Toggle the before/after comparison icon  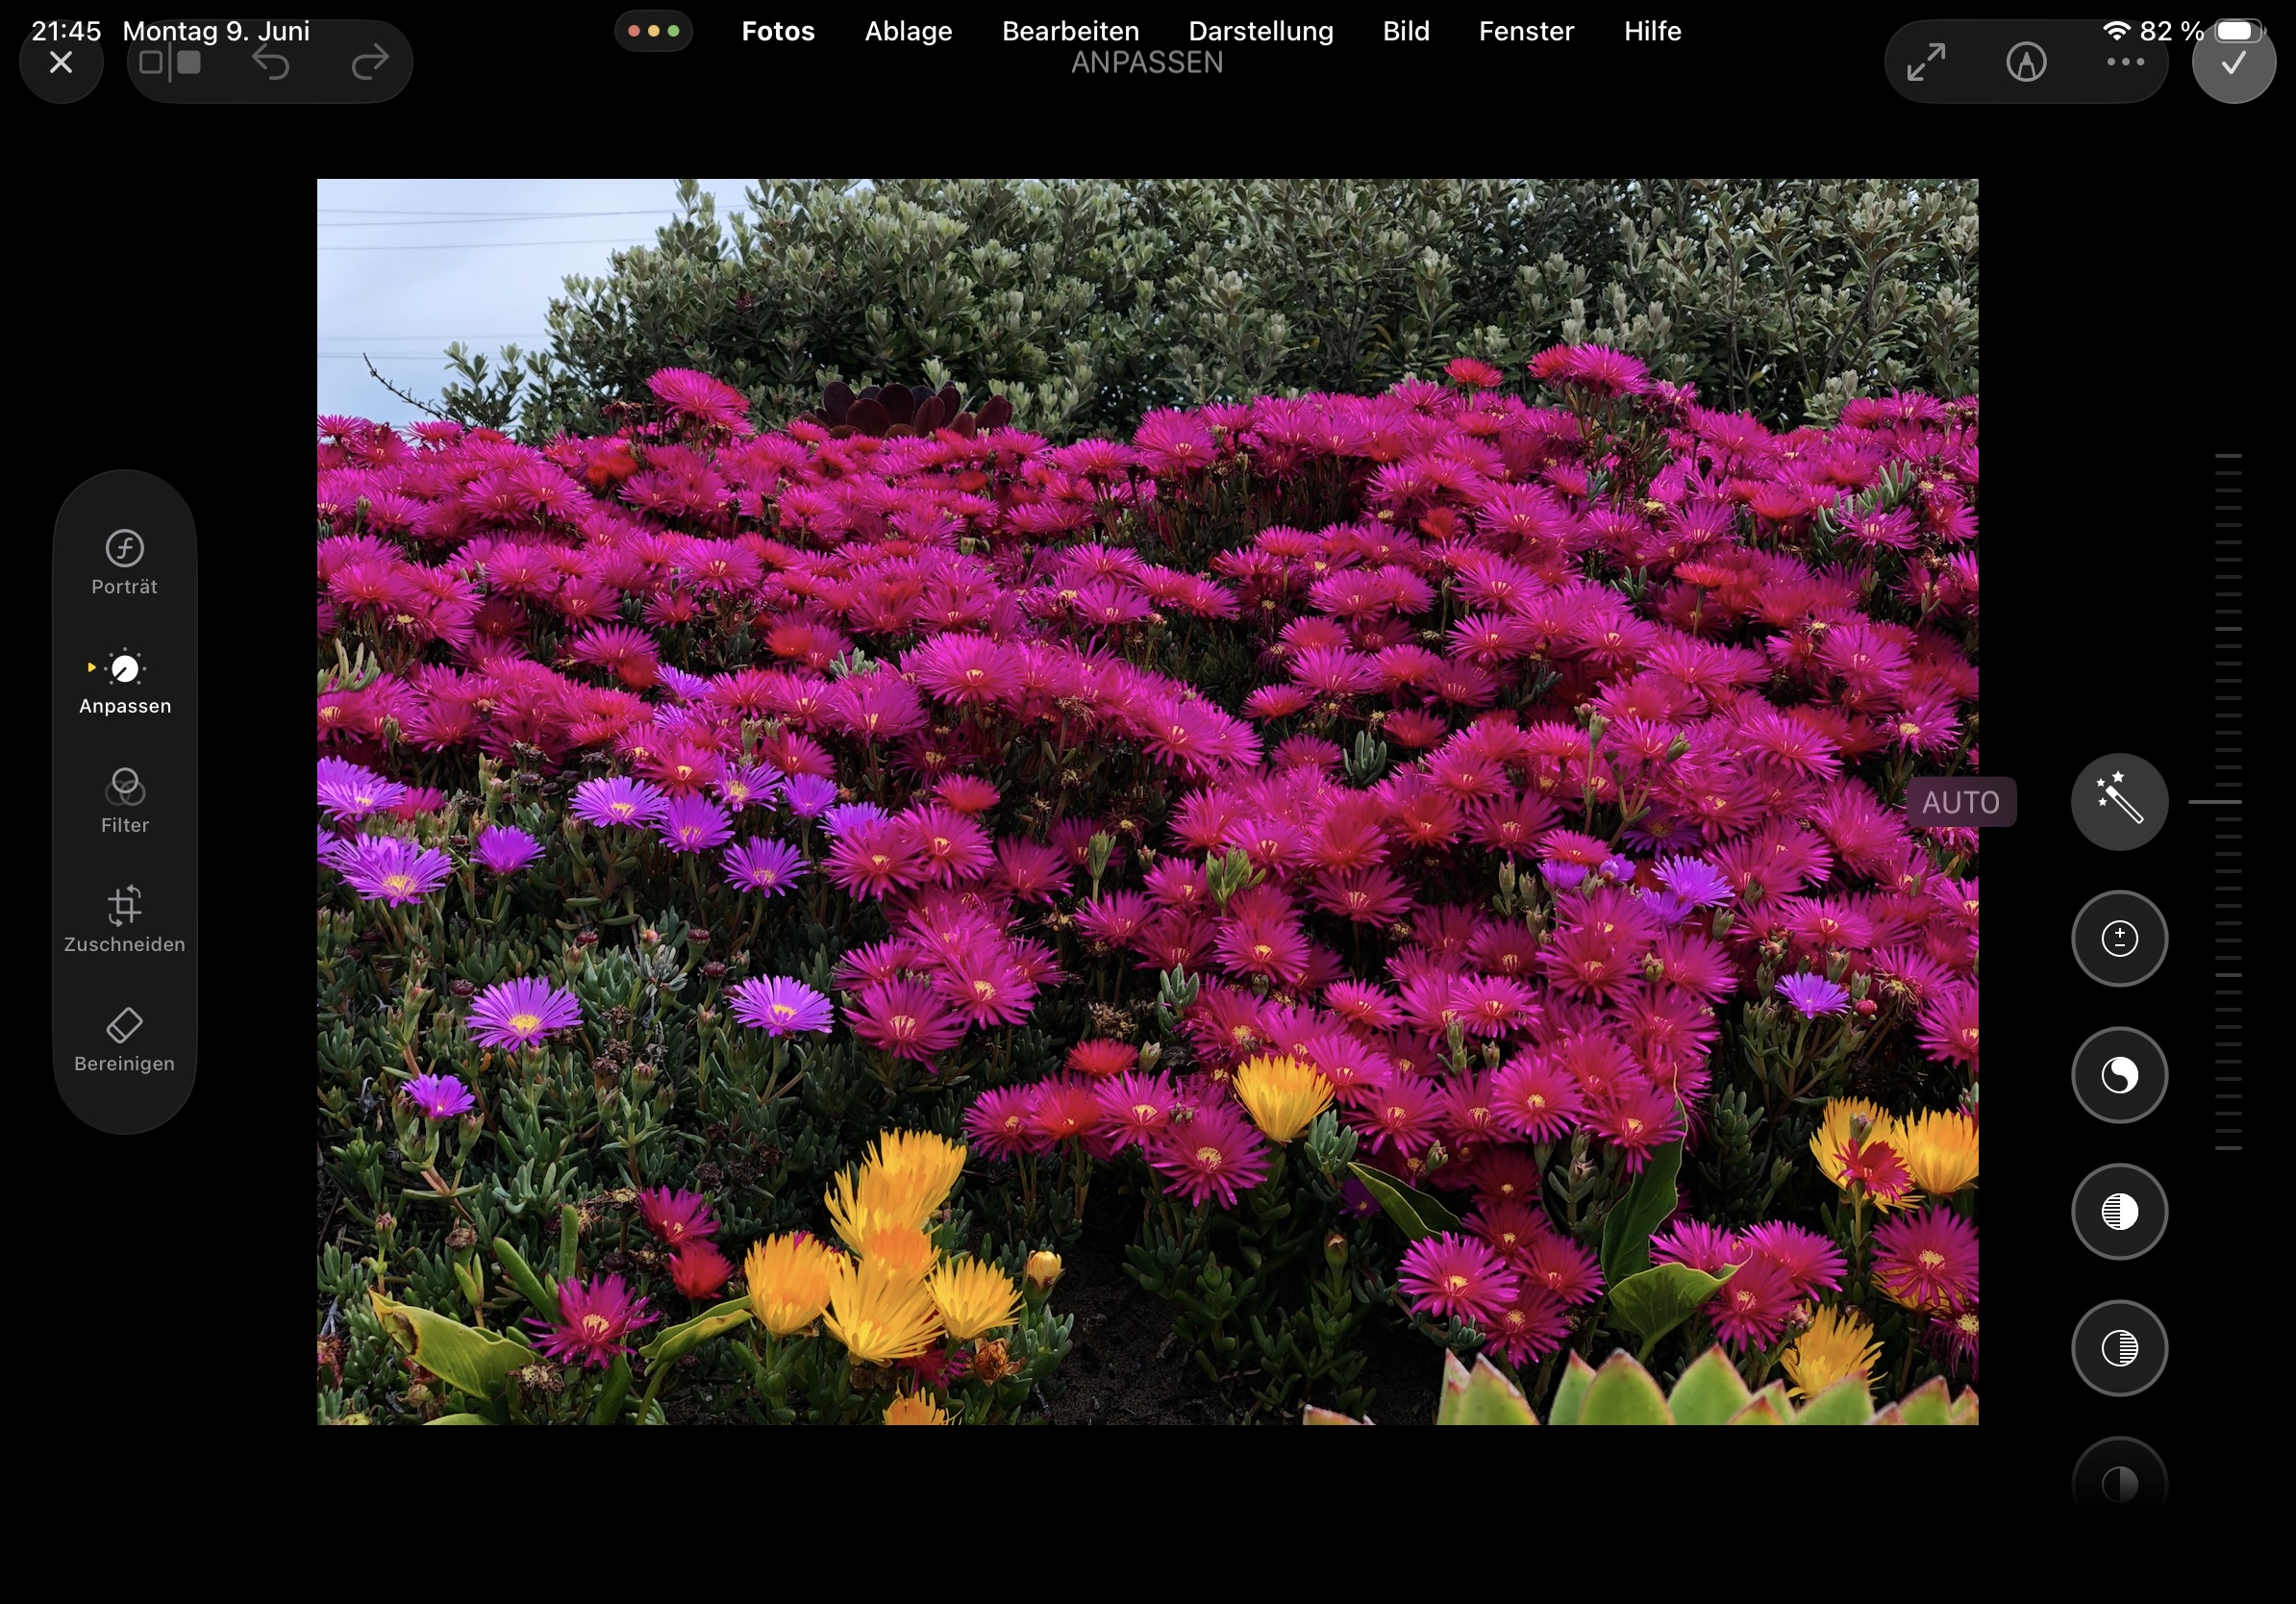[x=170, y=63]
